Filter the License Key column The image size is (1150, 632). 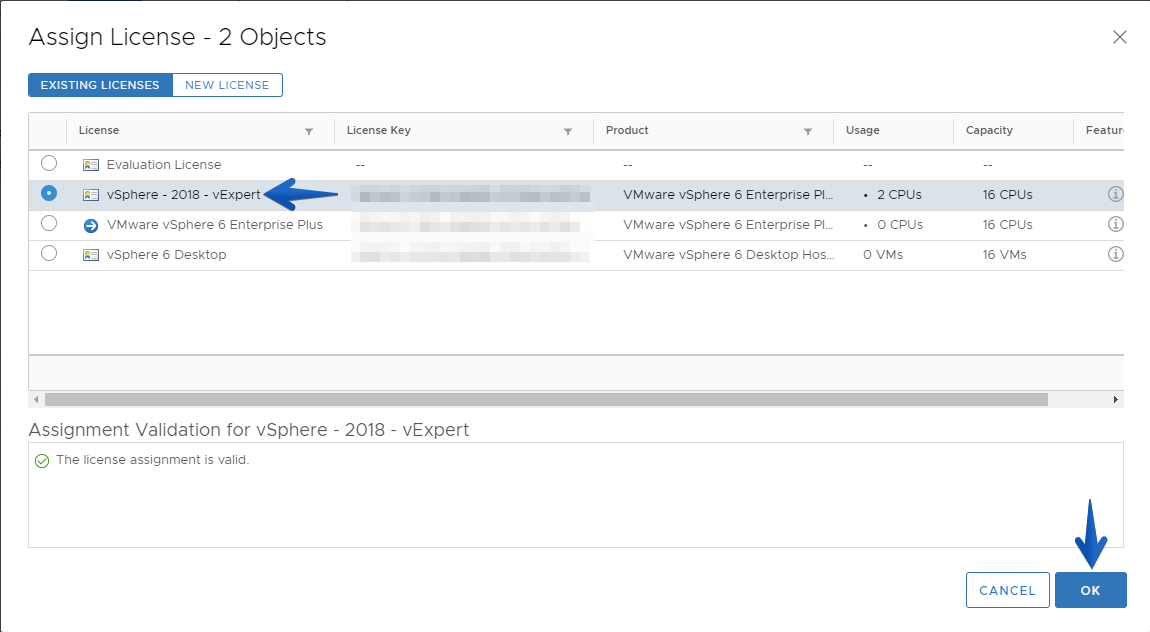(x=568, y=131)
